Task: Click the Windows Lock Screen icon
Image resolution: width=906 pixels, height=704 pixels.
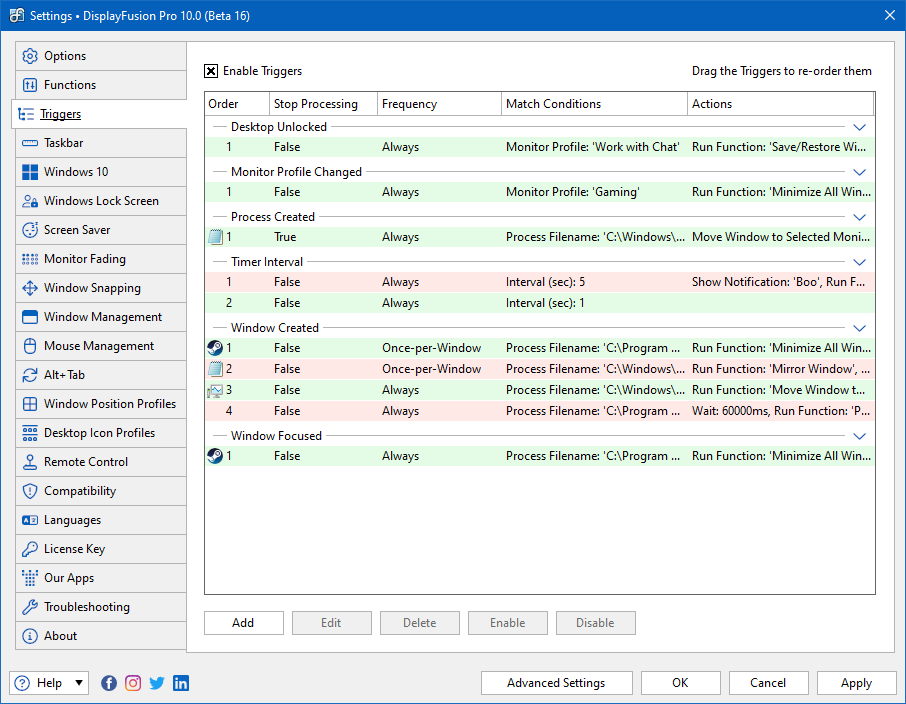Action: pyautogui.click(x=29, y=201)
